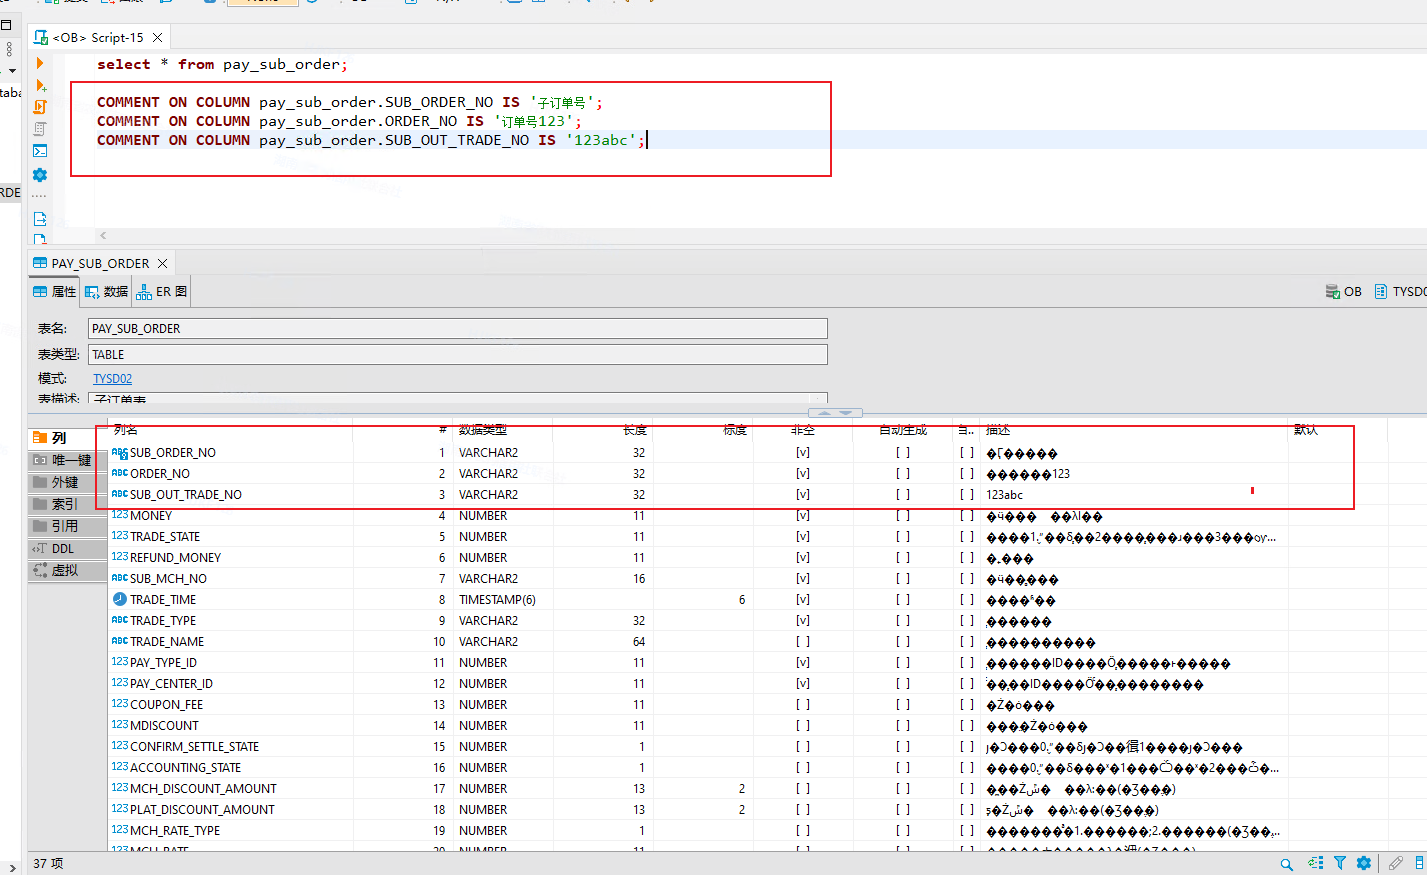Viewport: 1427px width, 875px height.
Task: Click the 37 项 status bar entry
Action: coord(48,863)
